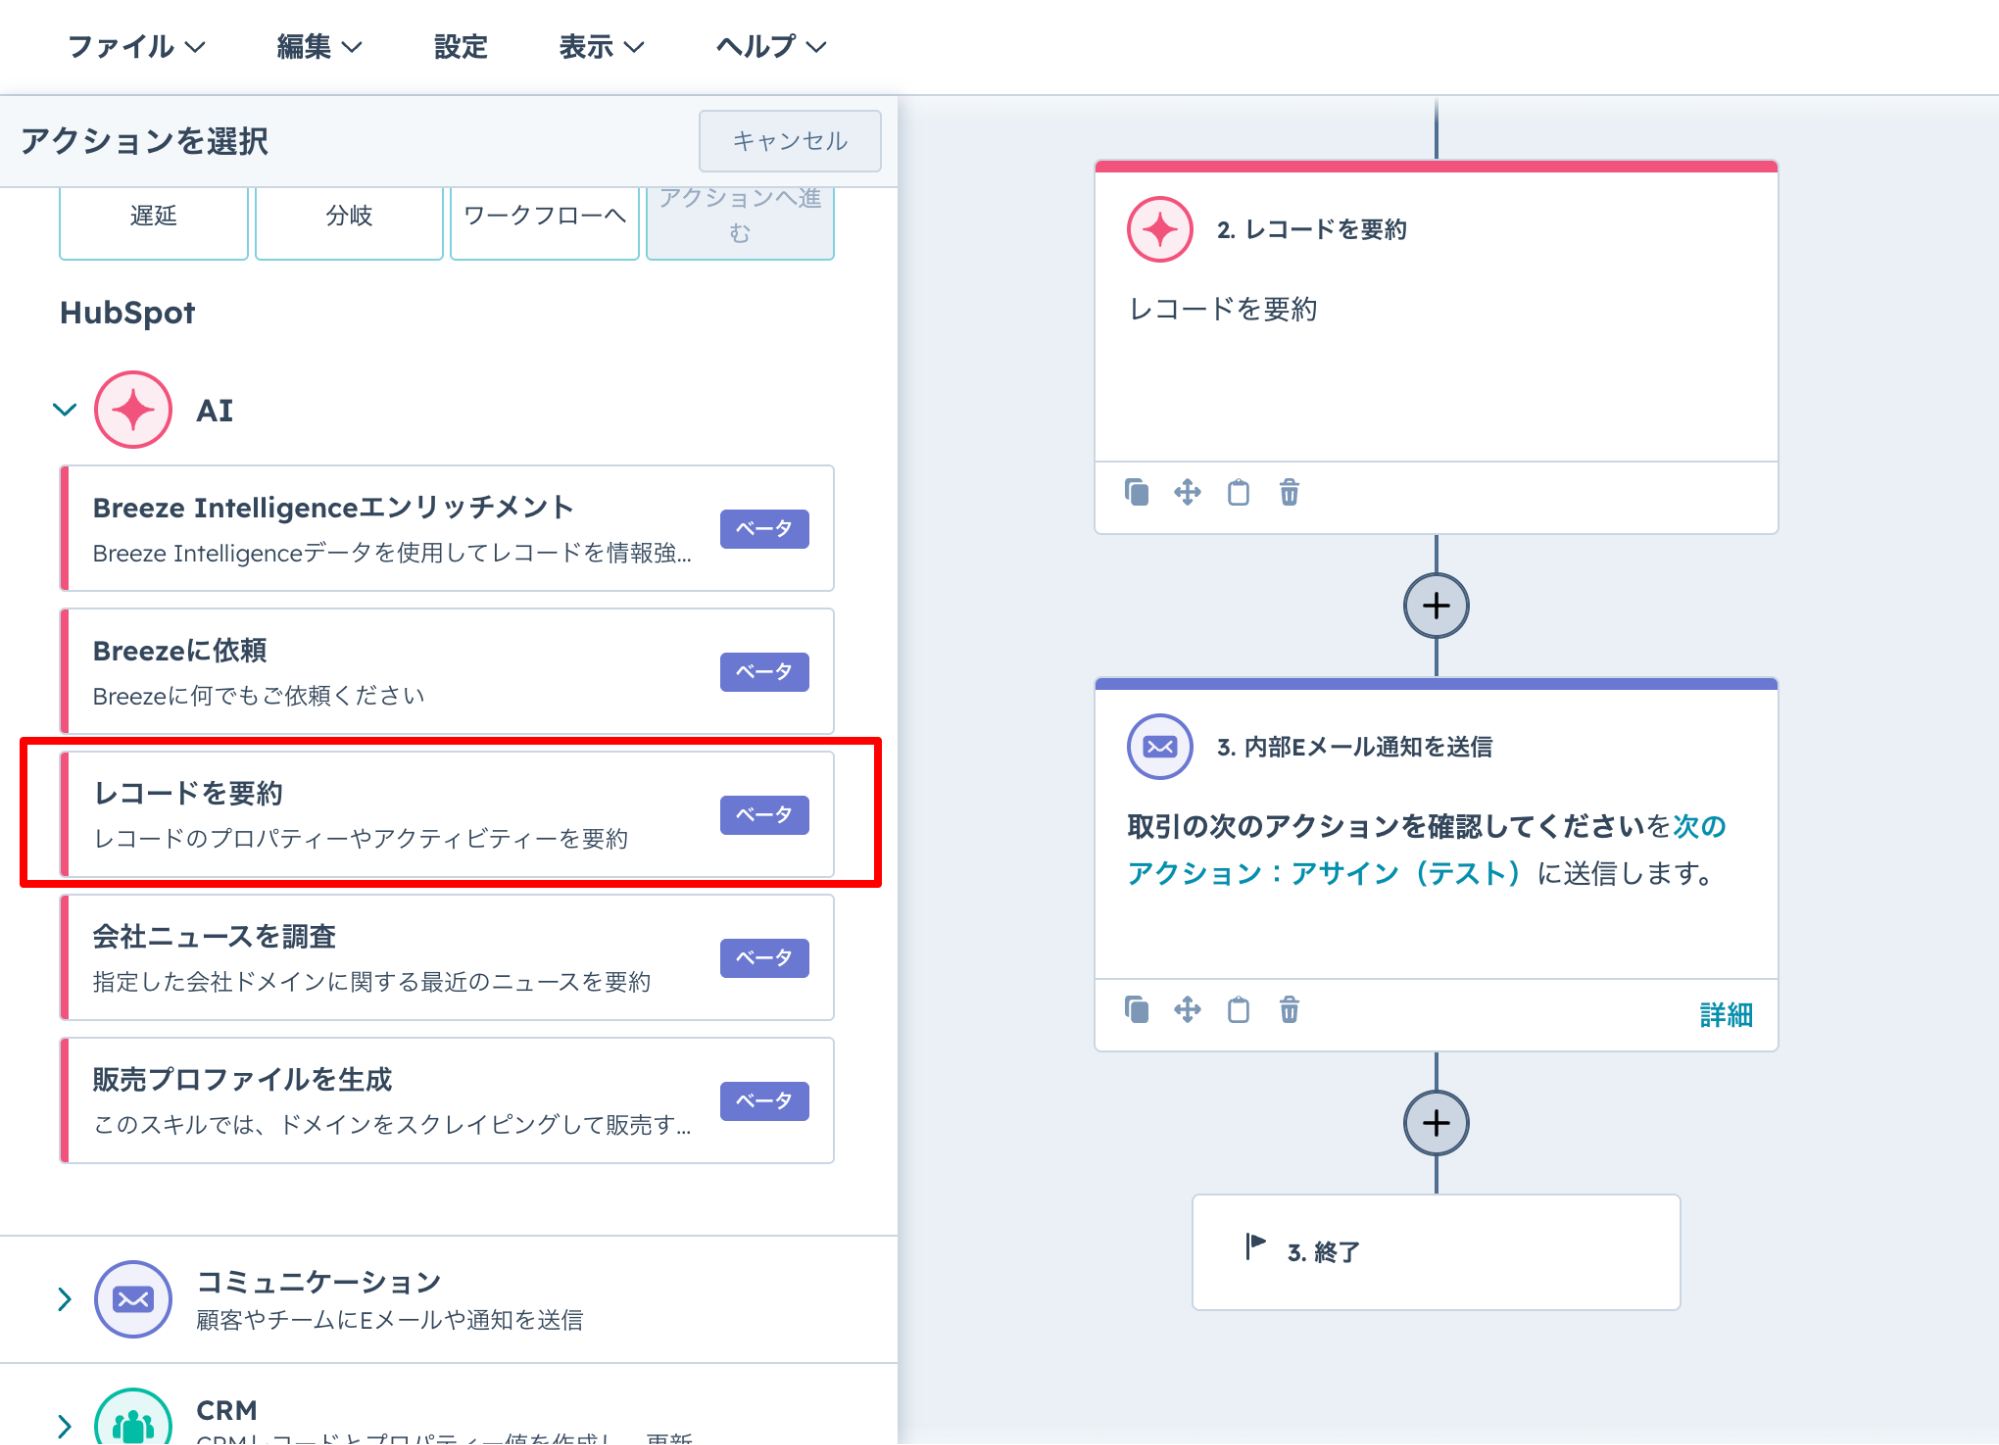Image resolution: width=1999 pixels, height=1445 pixels.
Task: Select the 会社ニュースを調査 action
Action: pyautogui.click(x=447, y=957)
